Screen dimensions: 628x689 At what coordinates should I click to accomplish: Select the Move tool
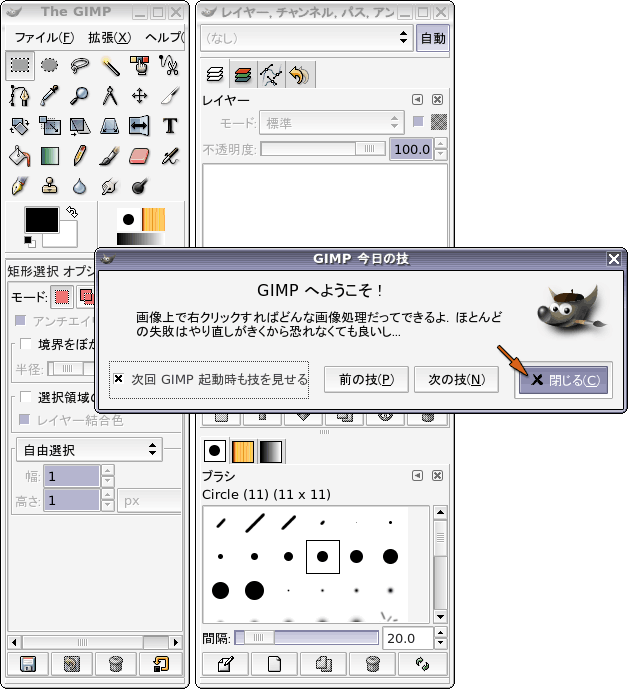(x=140, y=96)
